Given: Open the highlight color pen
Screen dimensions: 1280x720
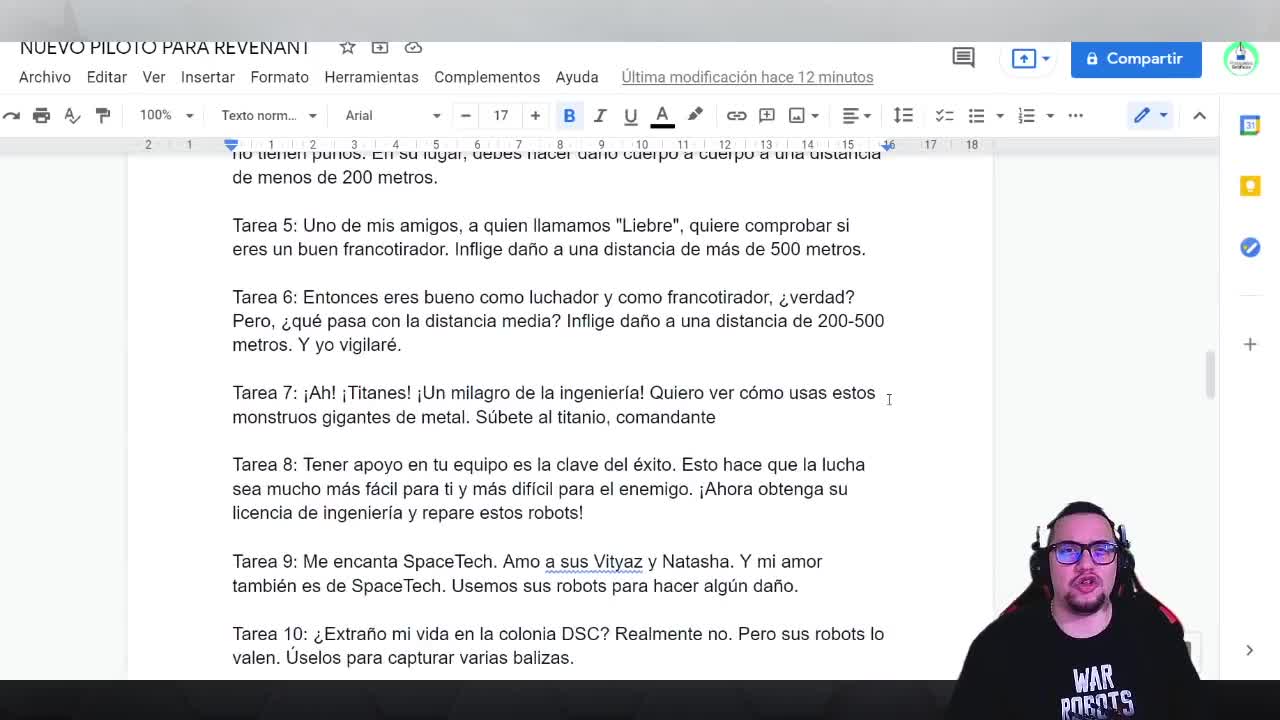Looking at the screenshot, I should 695,116.
